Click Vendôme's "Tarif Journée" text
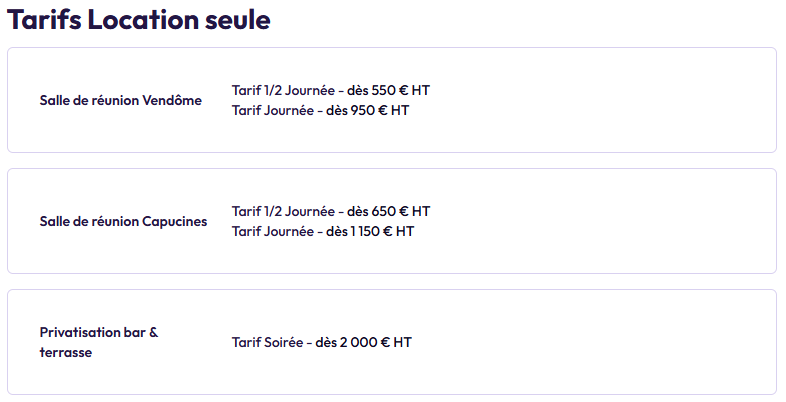Viewport: 786px width, 402px height. point(273,110)
